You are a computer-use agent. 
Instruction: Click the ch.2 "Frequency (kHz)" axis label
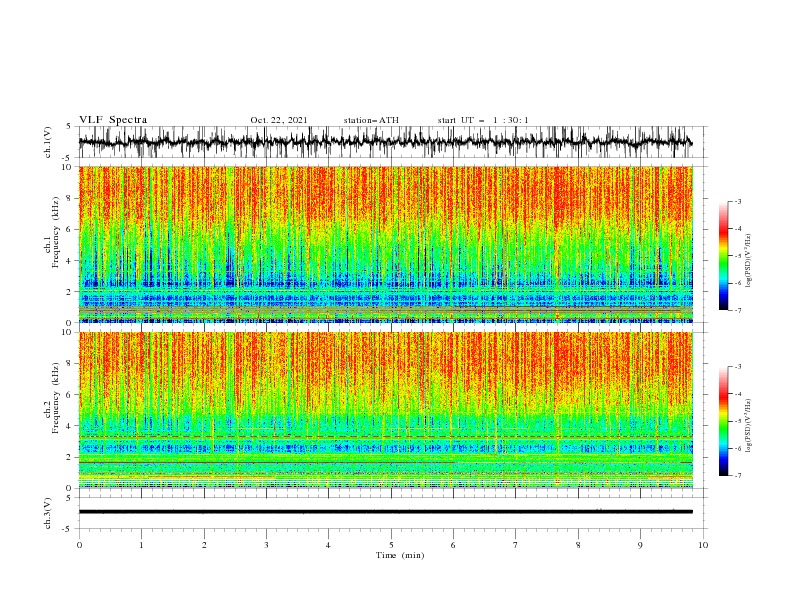coord(56,397)
